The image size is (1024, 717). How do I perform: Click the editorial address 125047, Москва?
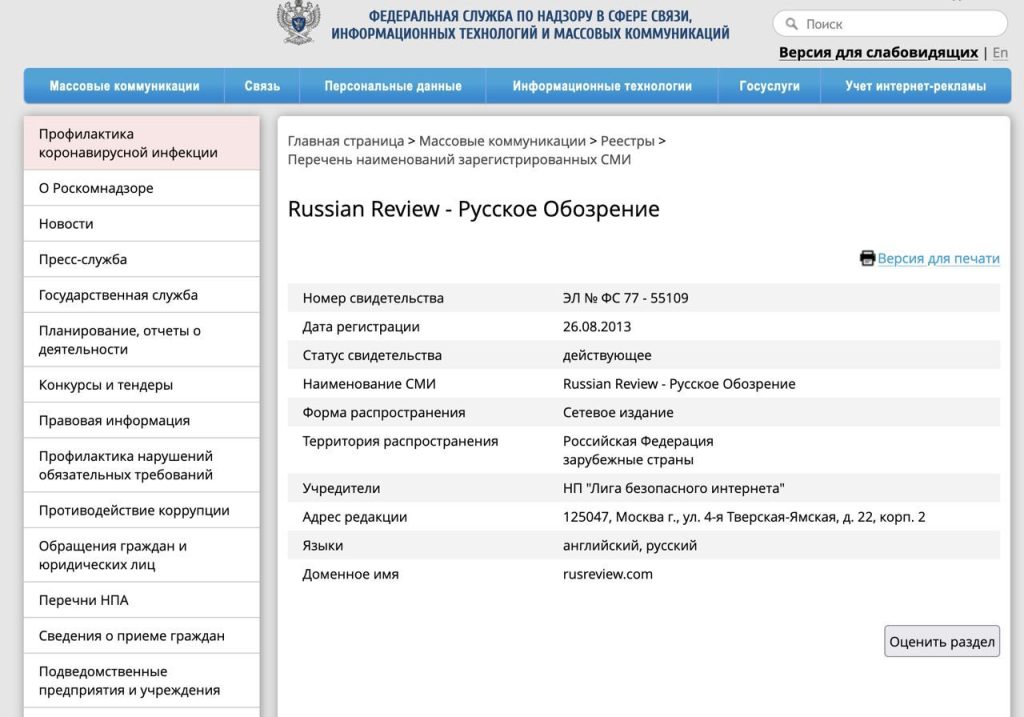point(744,517)
